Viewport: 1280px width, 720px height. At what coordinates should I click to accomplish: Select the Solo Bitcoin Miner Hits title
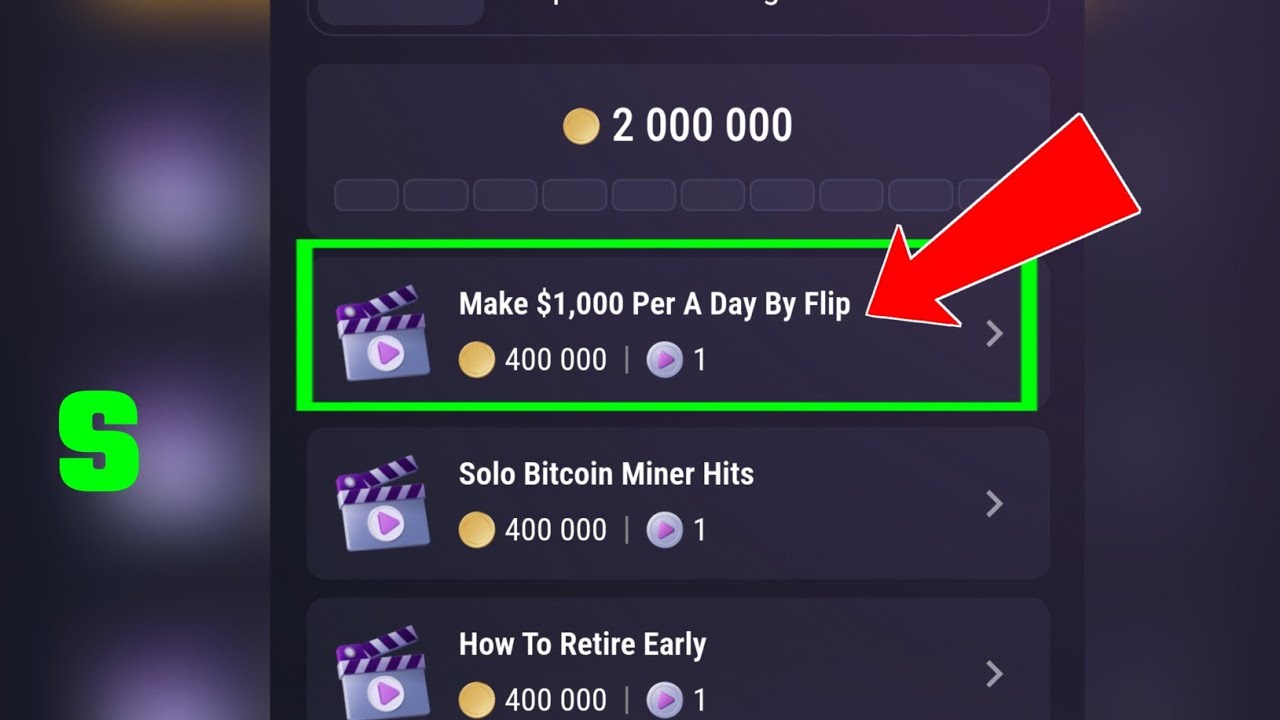coord(606,473)
